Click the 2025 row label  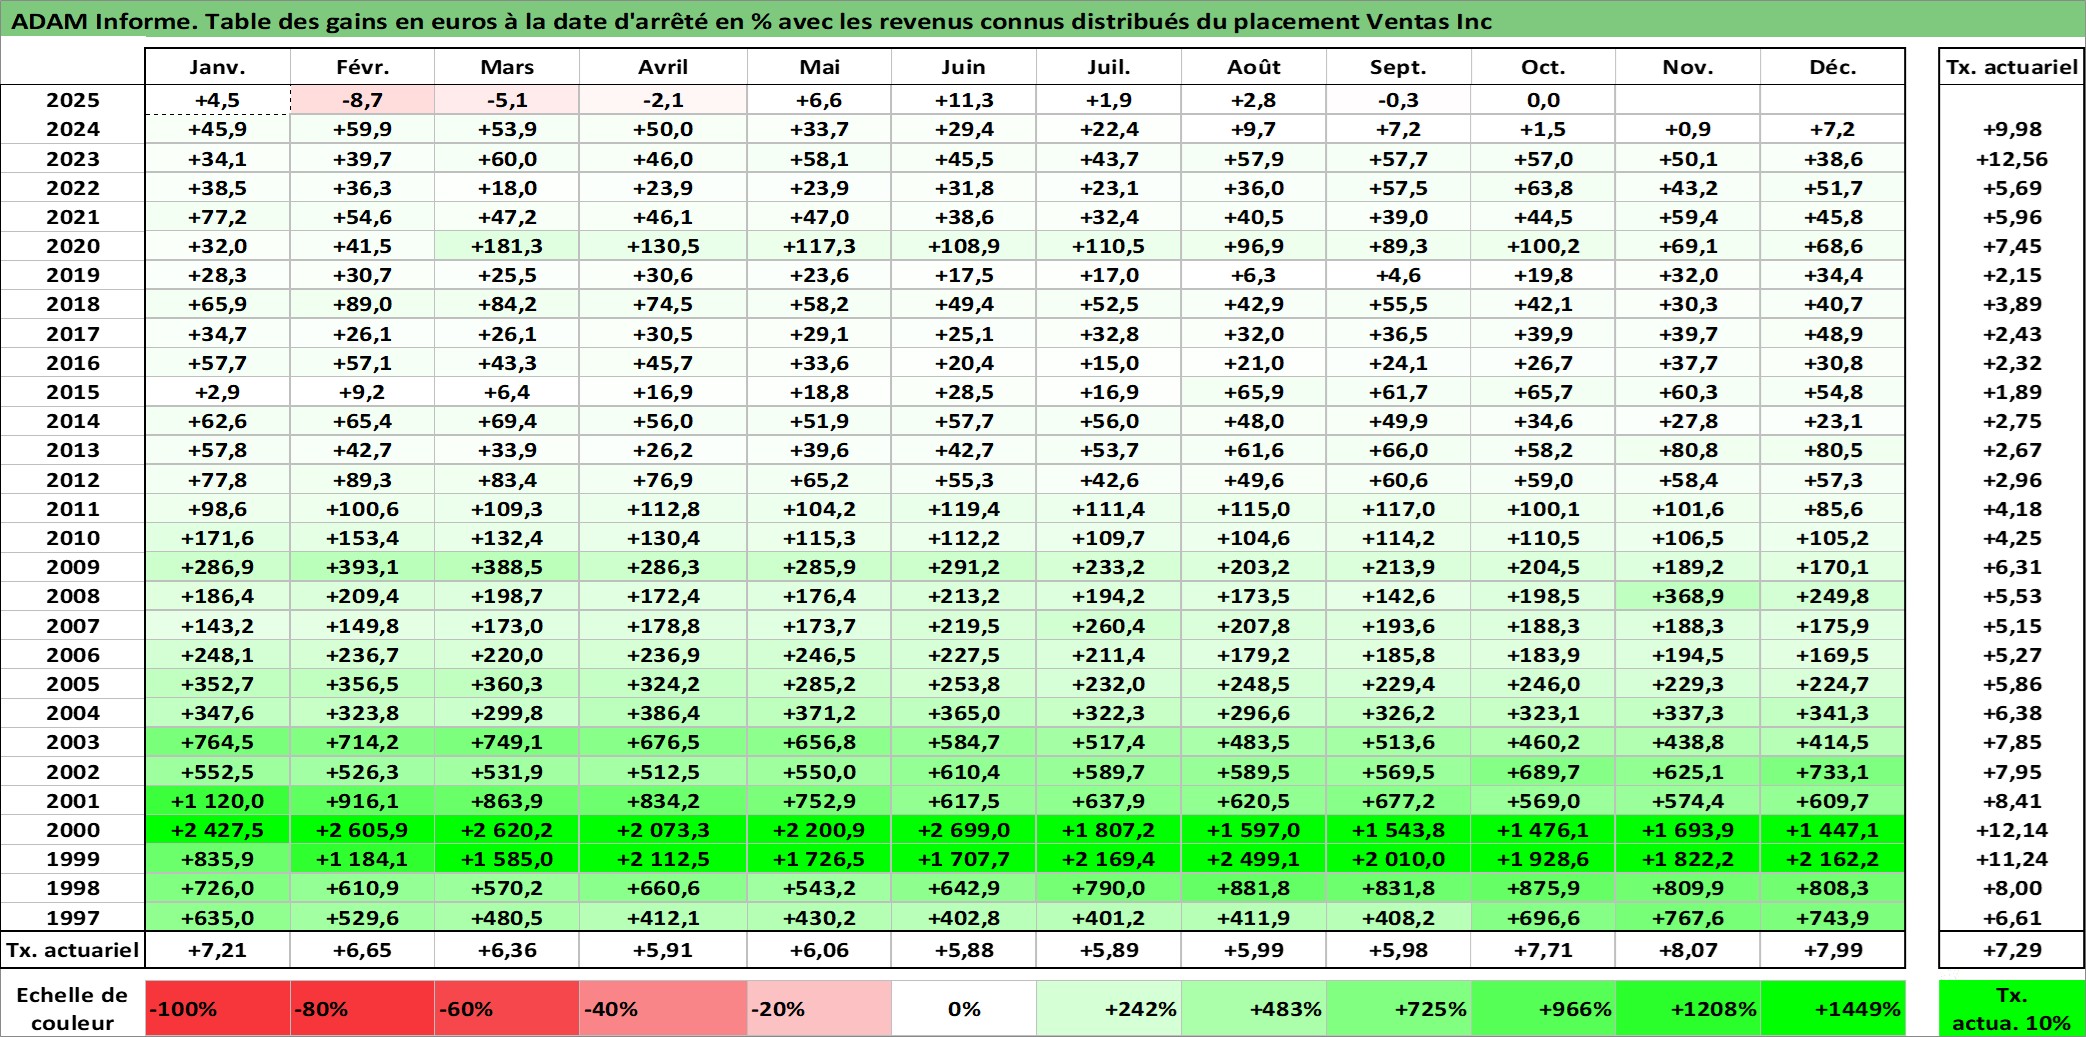coord(73,100)
